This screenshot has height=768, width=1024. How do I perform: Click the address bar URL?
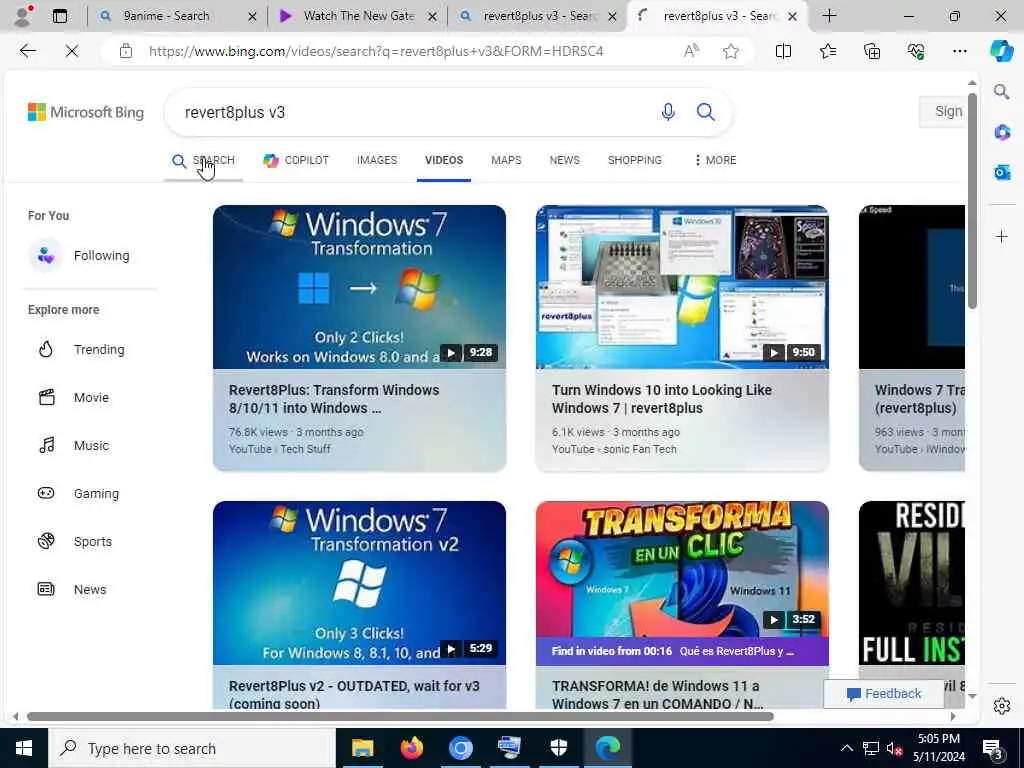[x=376, y=51]
